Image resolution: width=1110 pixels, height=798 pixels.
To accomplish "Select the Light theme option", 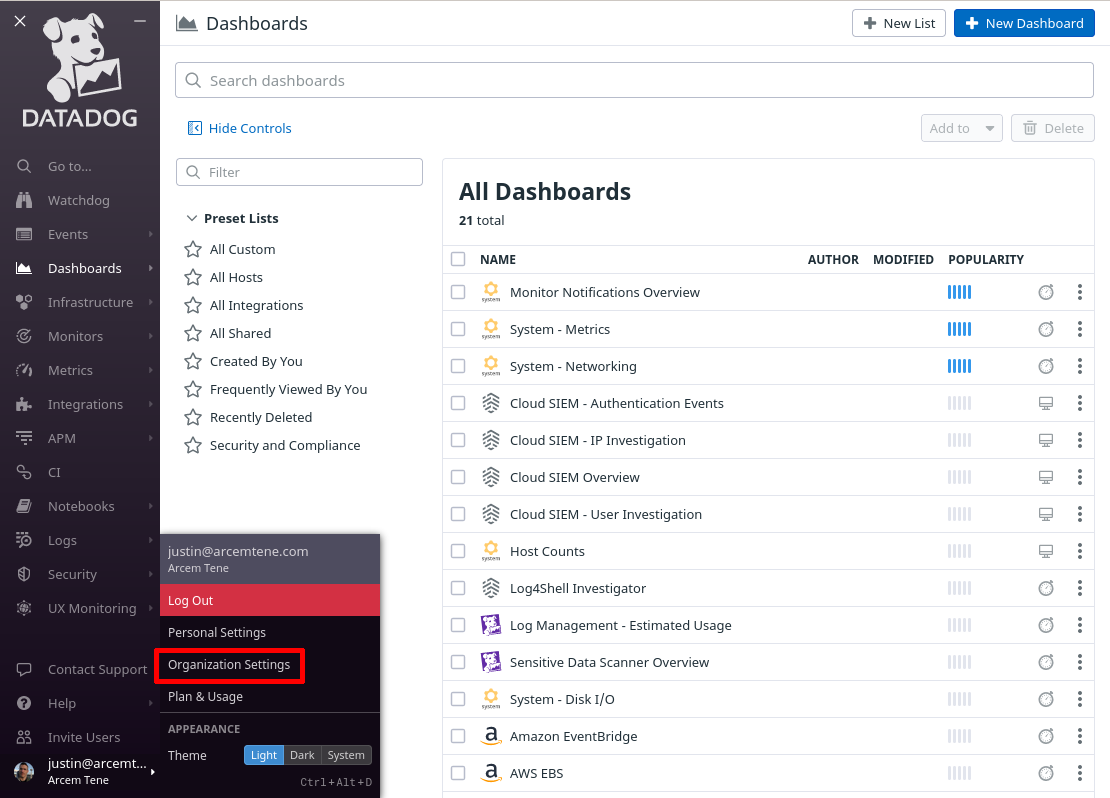I will click(264, 756).
